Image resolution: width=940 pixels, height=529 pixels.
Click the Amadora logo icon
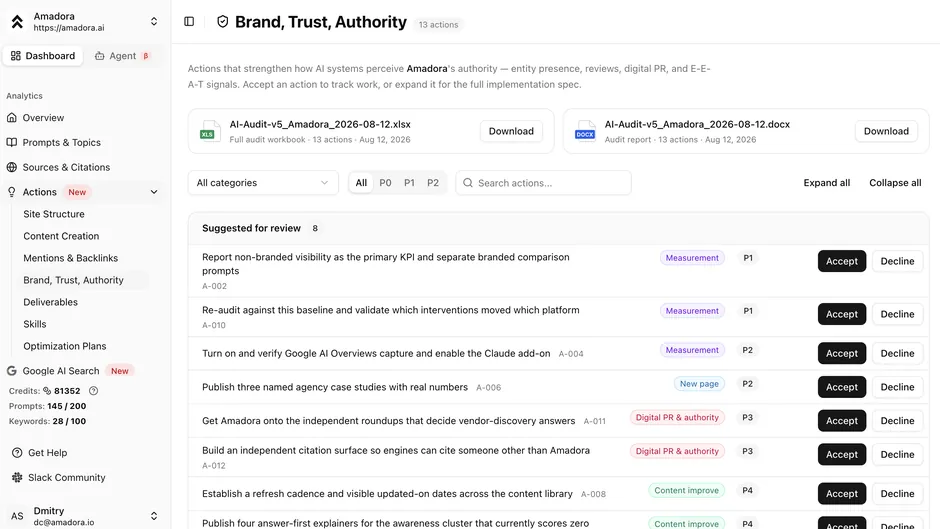tap(17, 22)
